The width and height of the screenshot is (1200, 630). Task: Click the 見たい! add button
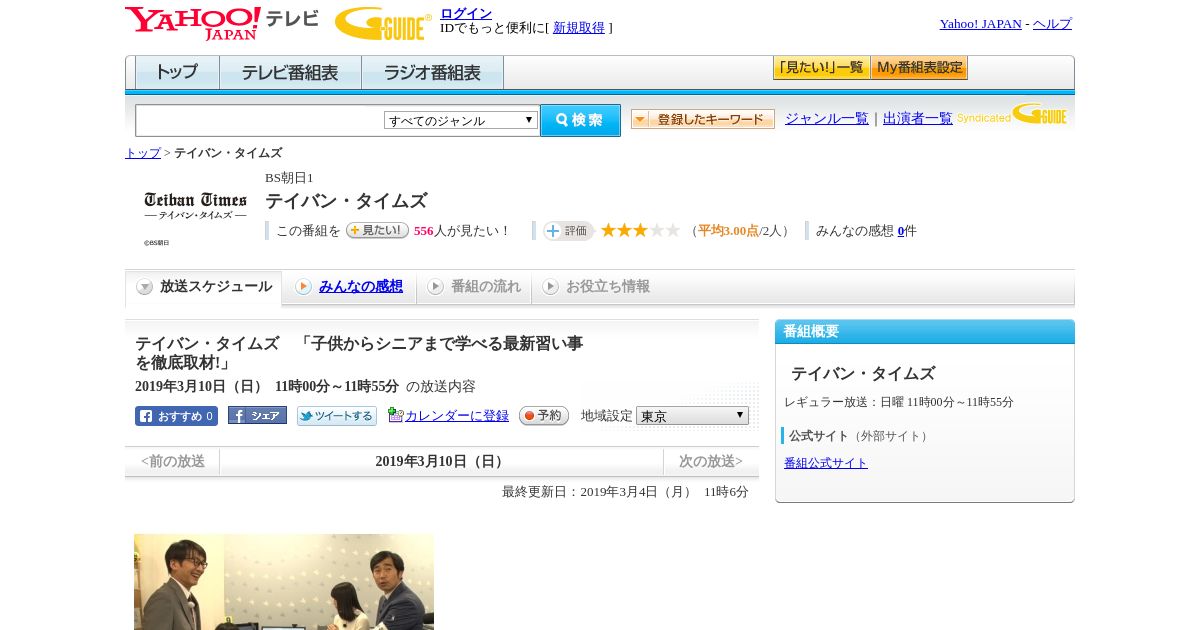377,230
